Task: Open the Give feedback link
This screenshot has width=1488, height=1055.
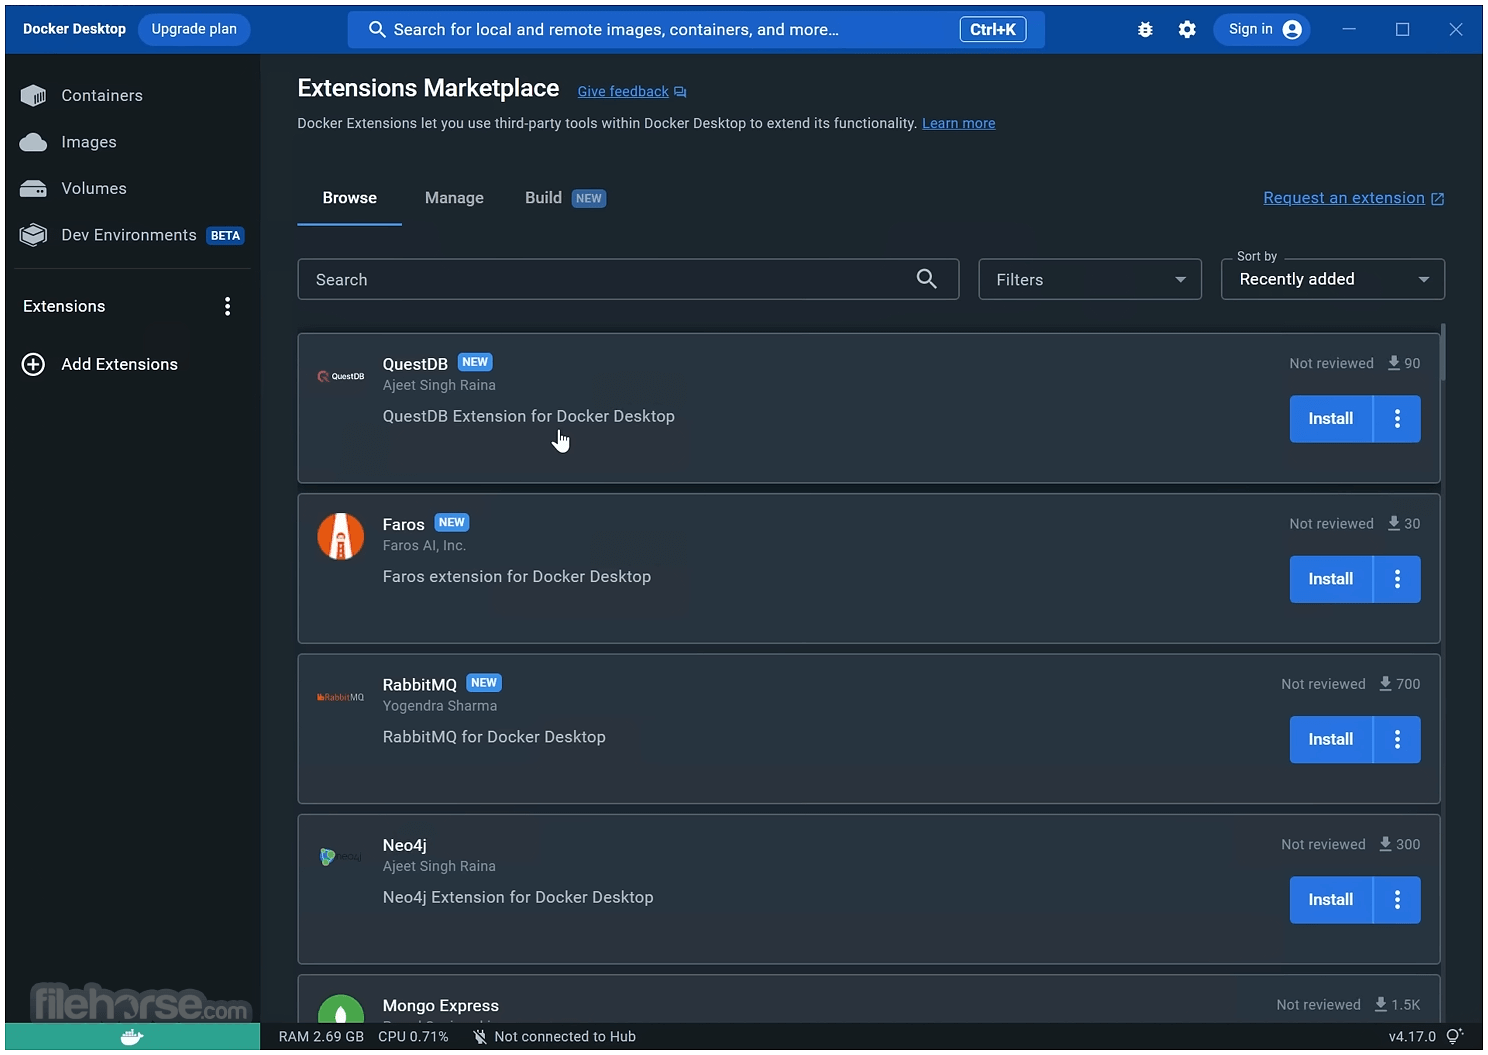Action: [632, 91]
